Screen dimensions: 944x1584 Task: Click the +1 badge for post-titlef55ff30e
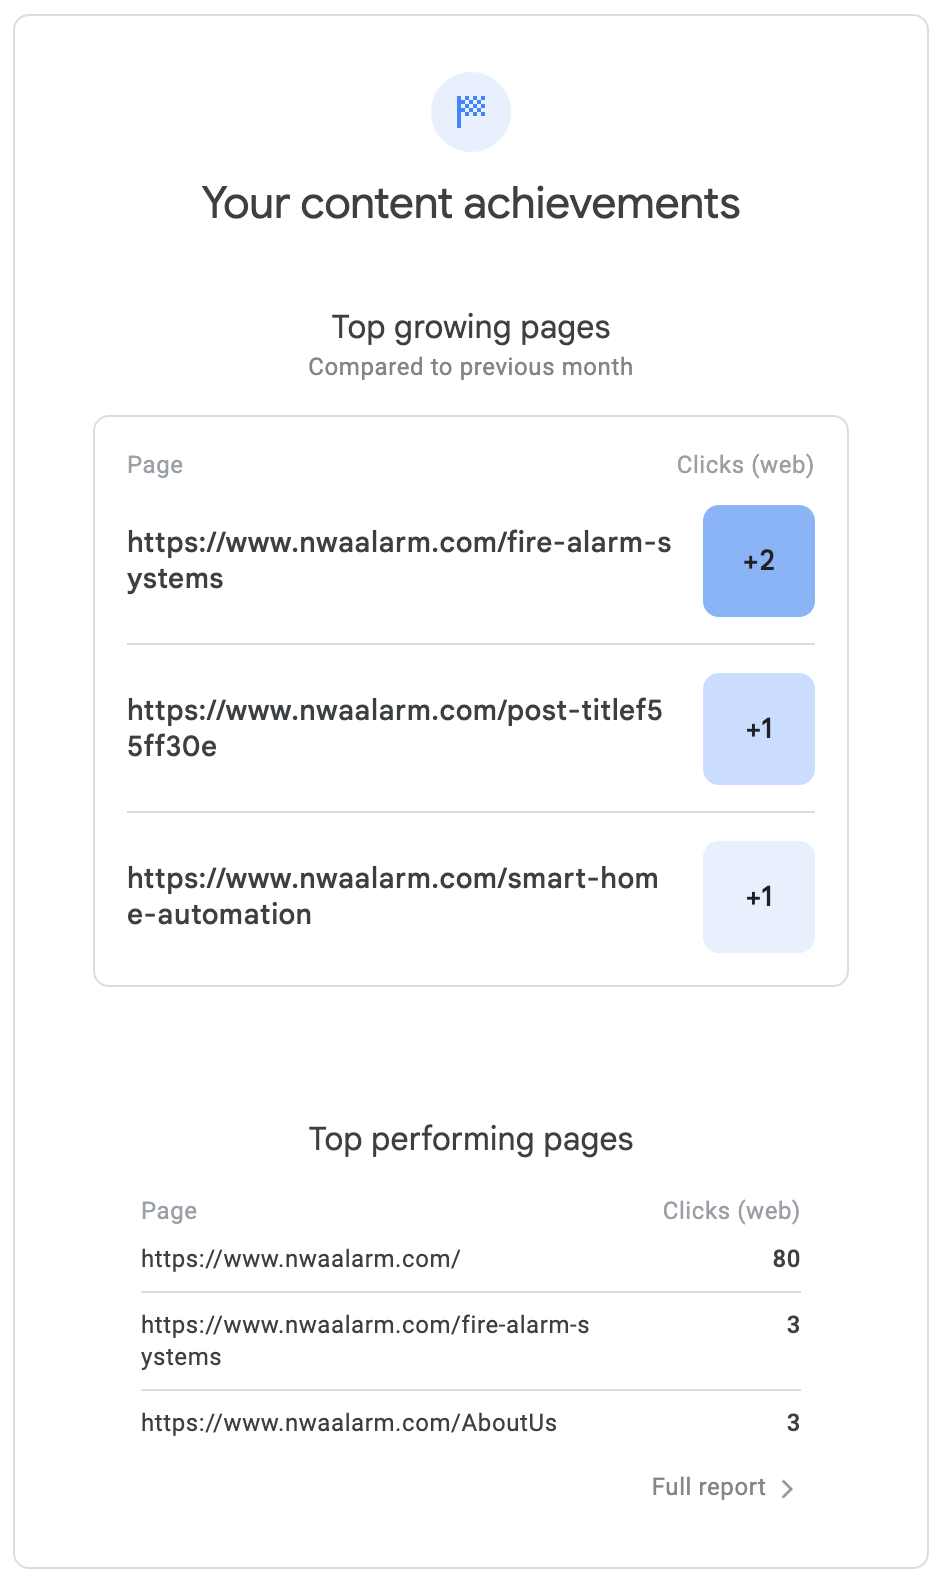click(758, 729)
